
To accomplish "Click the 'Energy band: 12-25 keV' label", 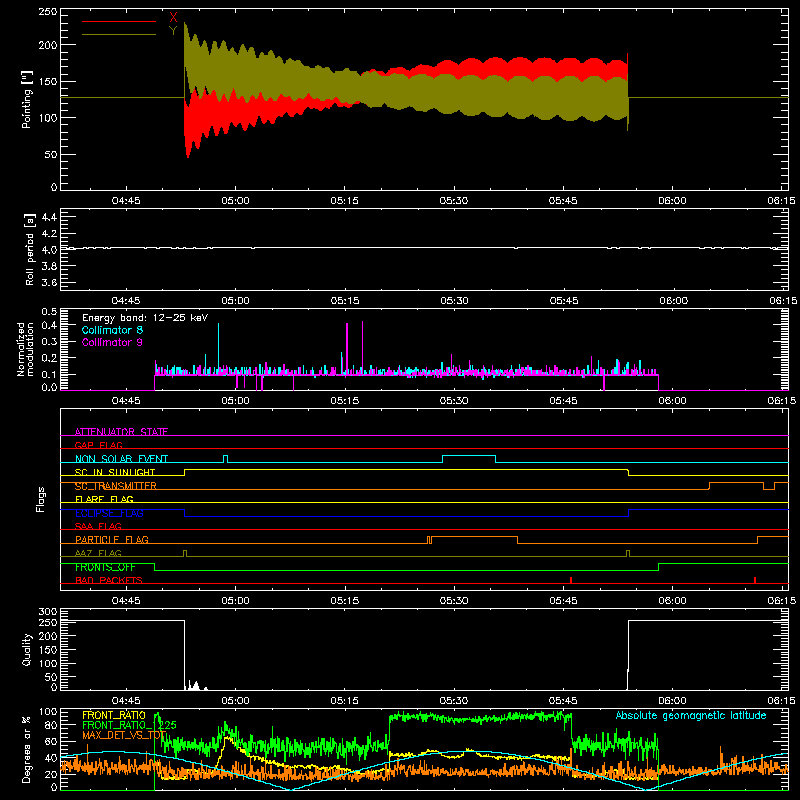I will pos(145,318).
